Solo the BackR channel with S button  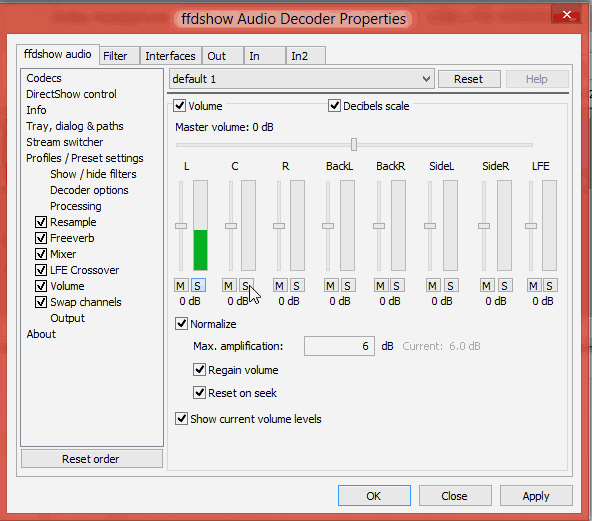[397, 286]
